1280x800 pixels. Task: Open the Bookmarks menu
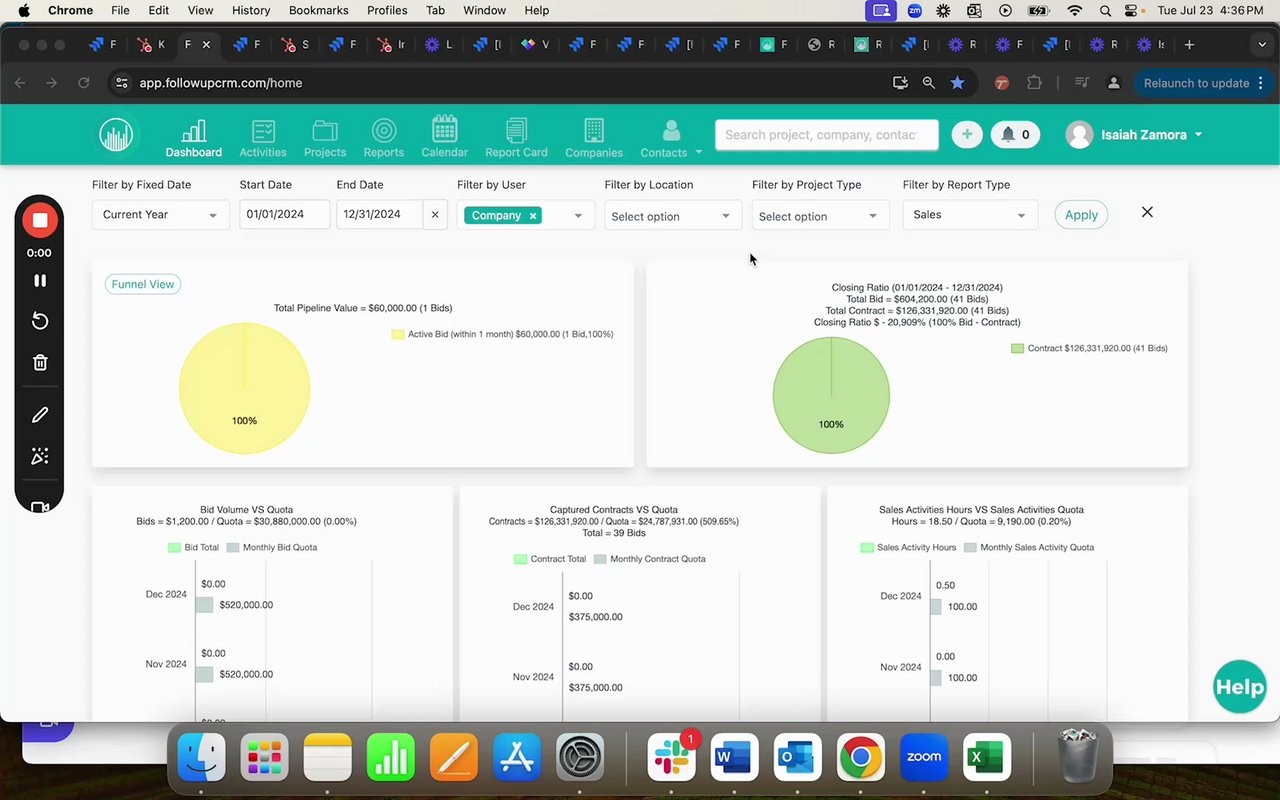coord(318,10)
